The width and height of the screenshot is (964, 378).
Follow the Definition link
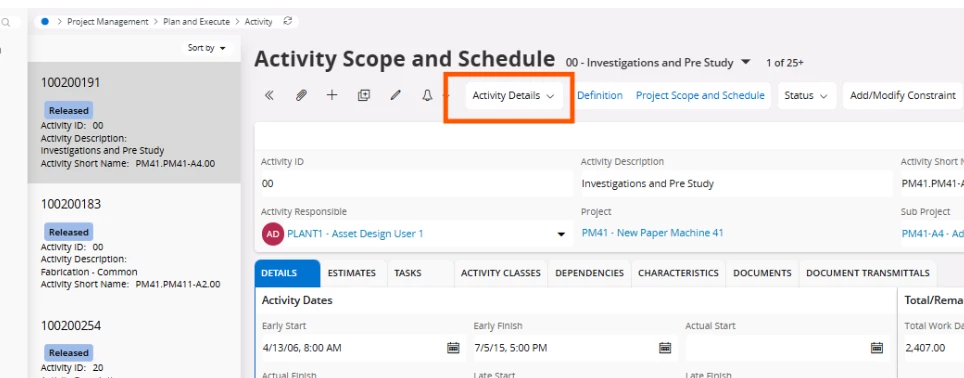599,95
